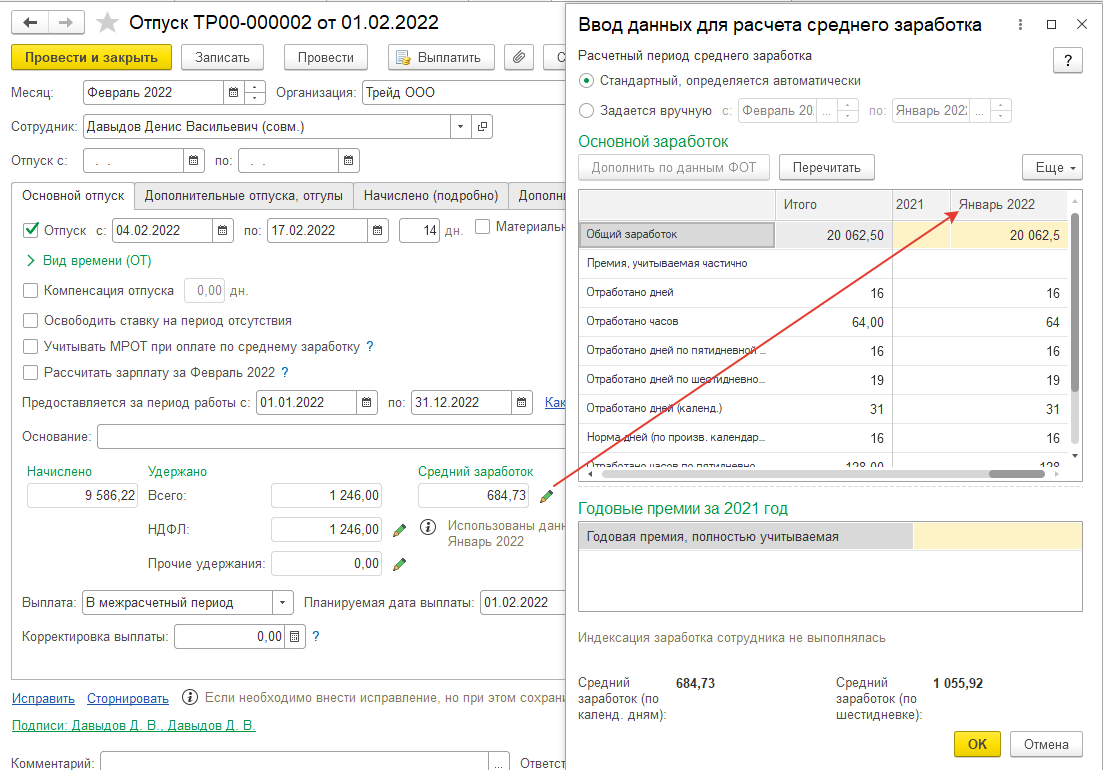Click the Основание input field

coord(332,437)
